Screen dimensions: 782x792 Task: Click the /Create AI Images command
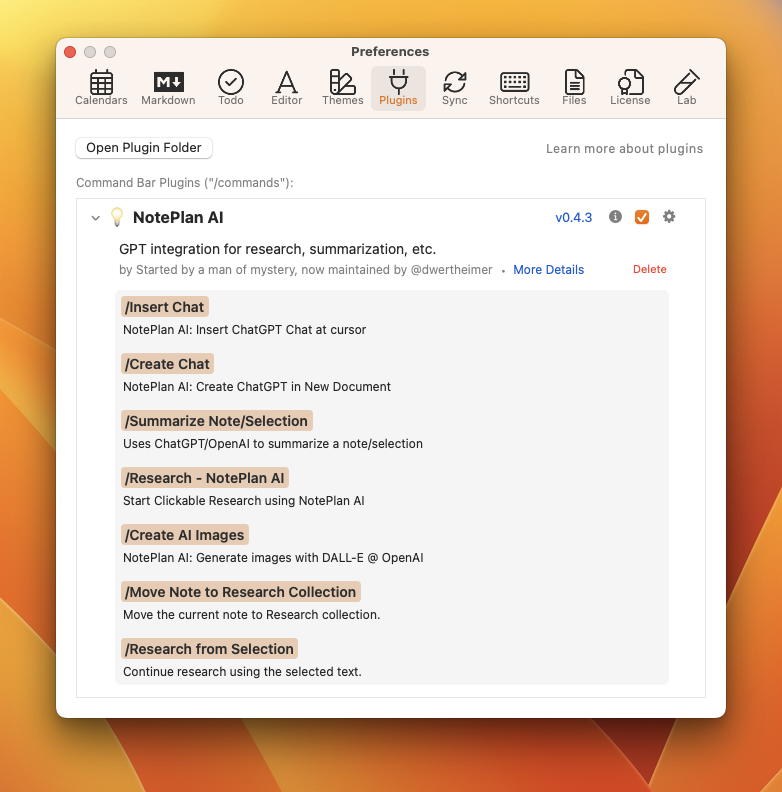[x=185, y=535]
